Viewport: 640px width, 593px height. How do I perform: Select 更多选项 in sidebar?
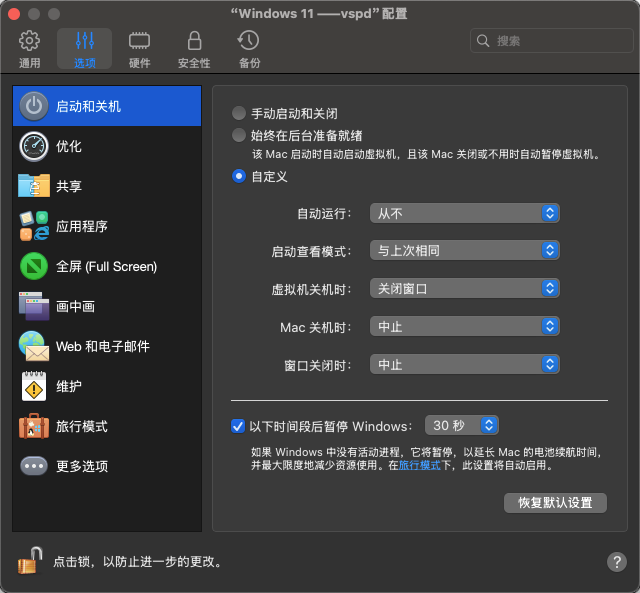107,466
